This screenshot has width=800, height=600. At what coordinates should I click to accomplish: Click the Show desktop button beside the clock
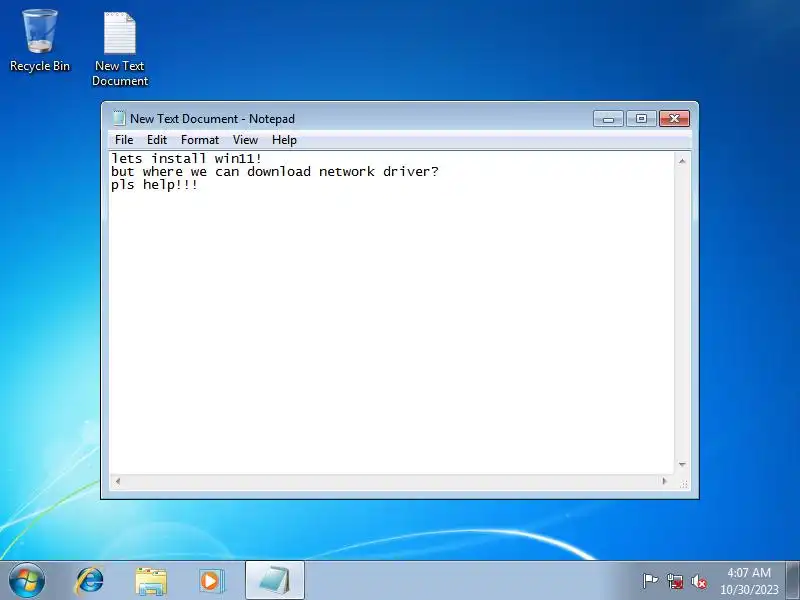point(793,581)
